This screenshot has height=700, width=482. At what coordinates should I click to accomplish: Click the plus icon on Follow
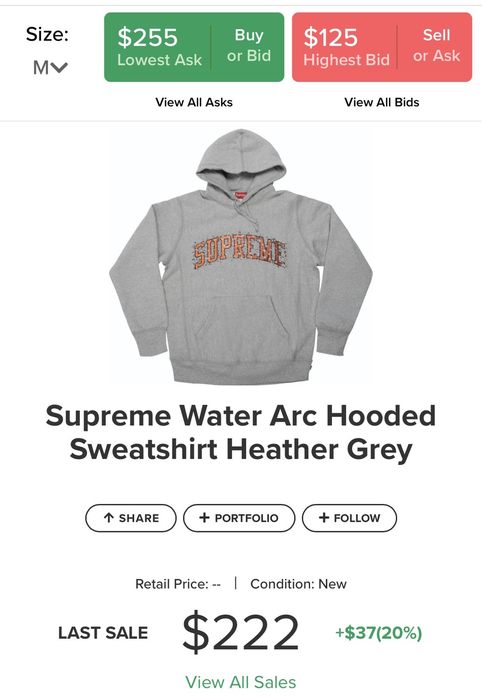324,517
